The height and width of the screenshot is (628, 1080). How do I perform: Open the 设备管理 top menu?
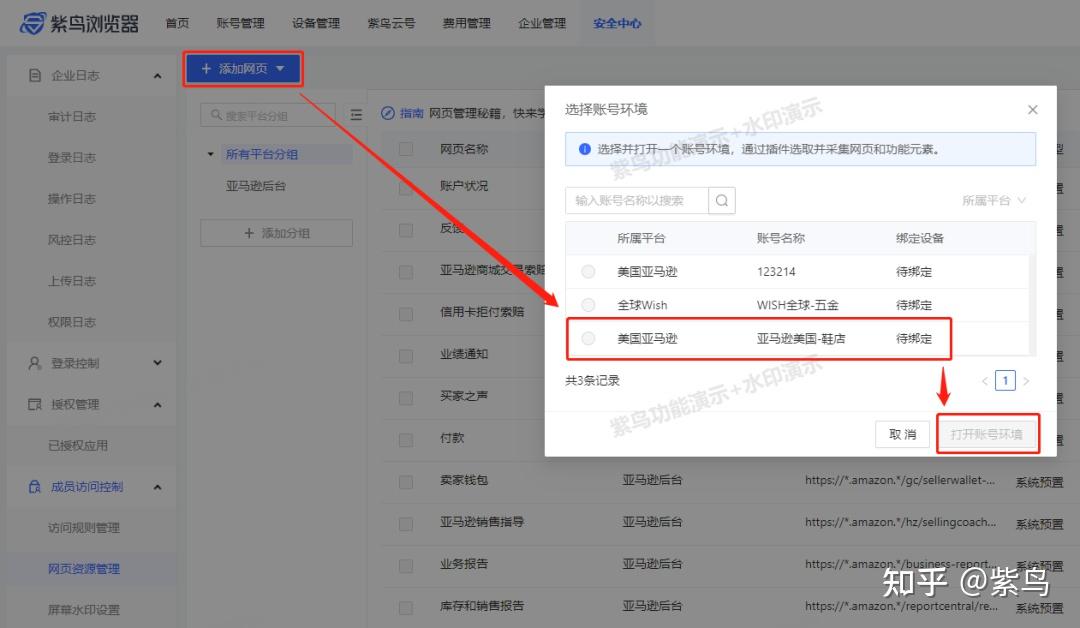coord(315,23)
